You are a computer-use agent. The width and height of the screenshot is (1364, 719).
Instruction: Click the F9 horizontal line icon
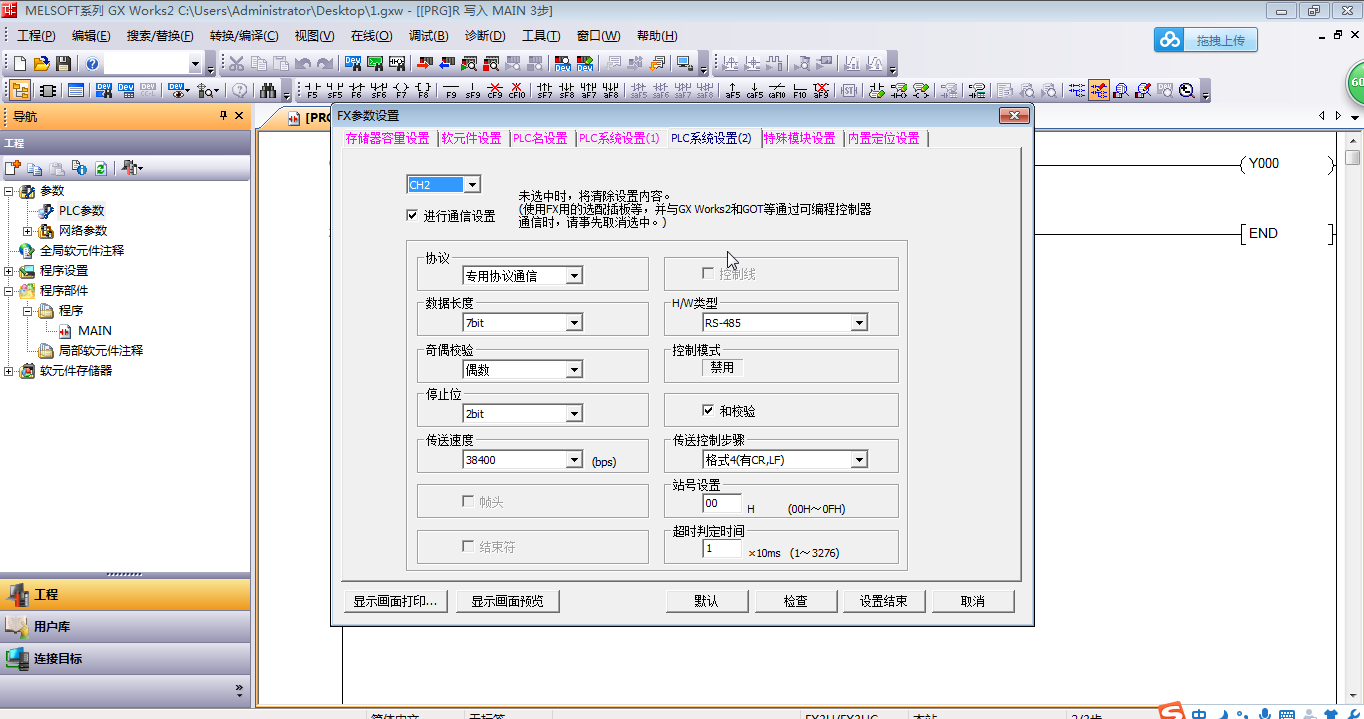[451, 91]
